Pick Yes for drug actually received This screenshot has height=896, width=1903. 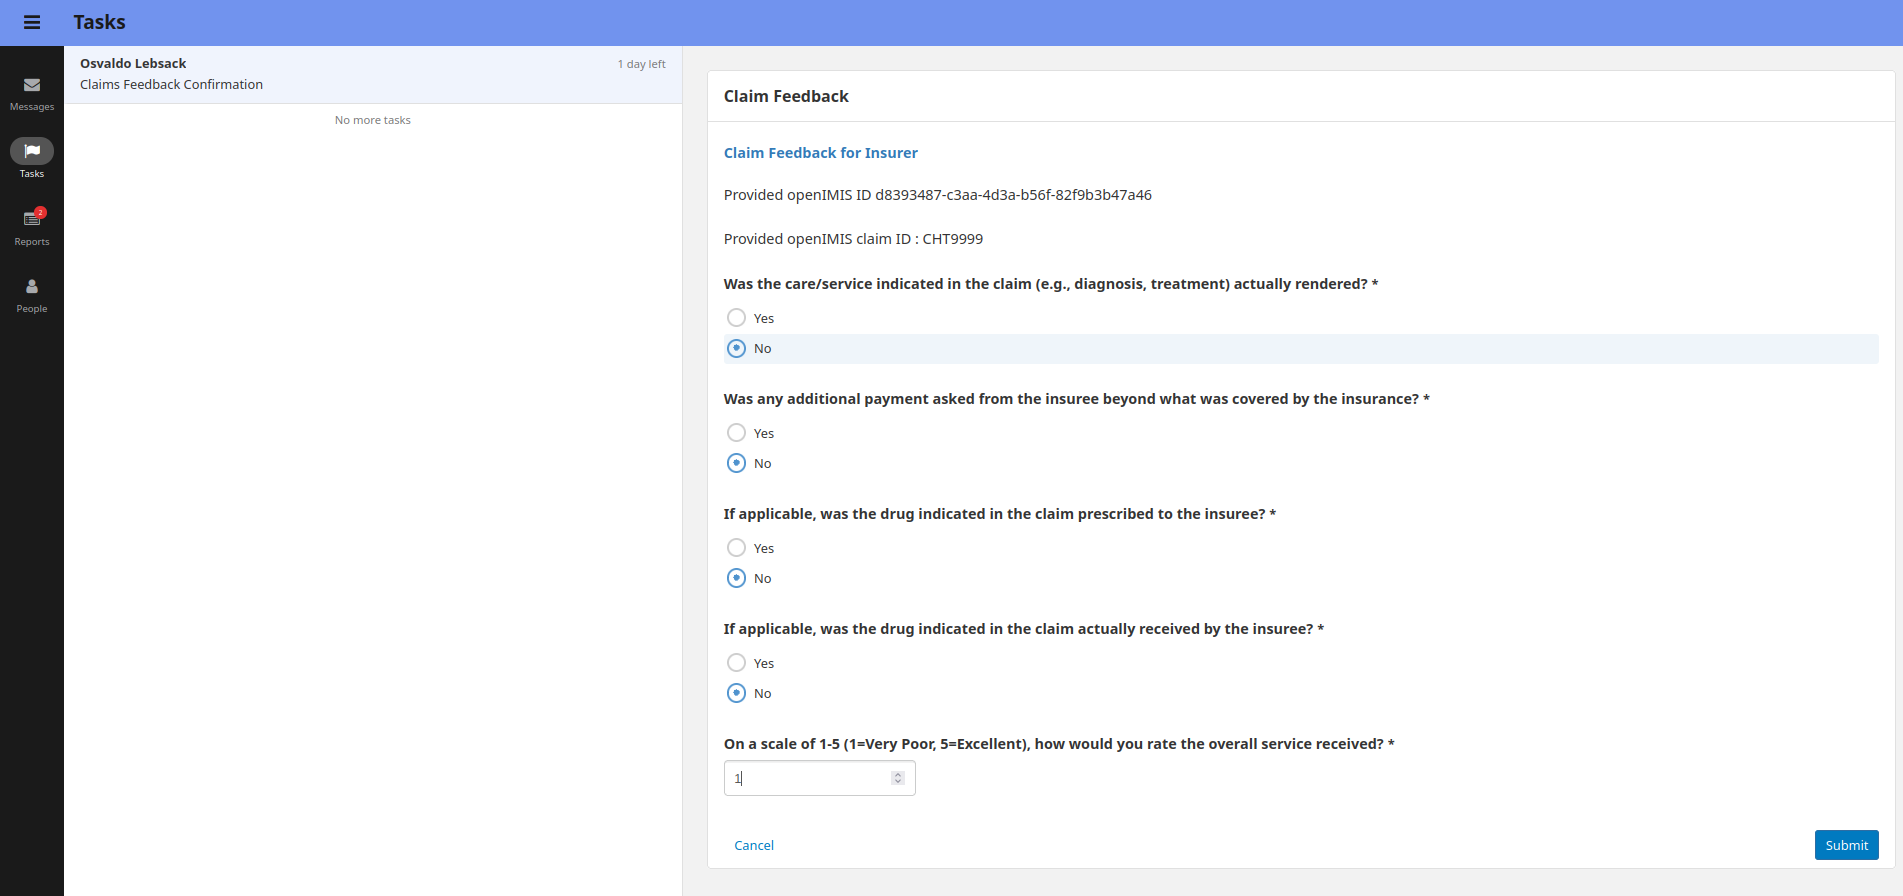(737, 663)
